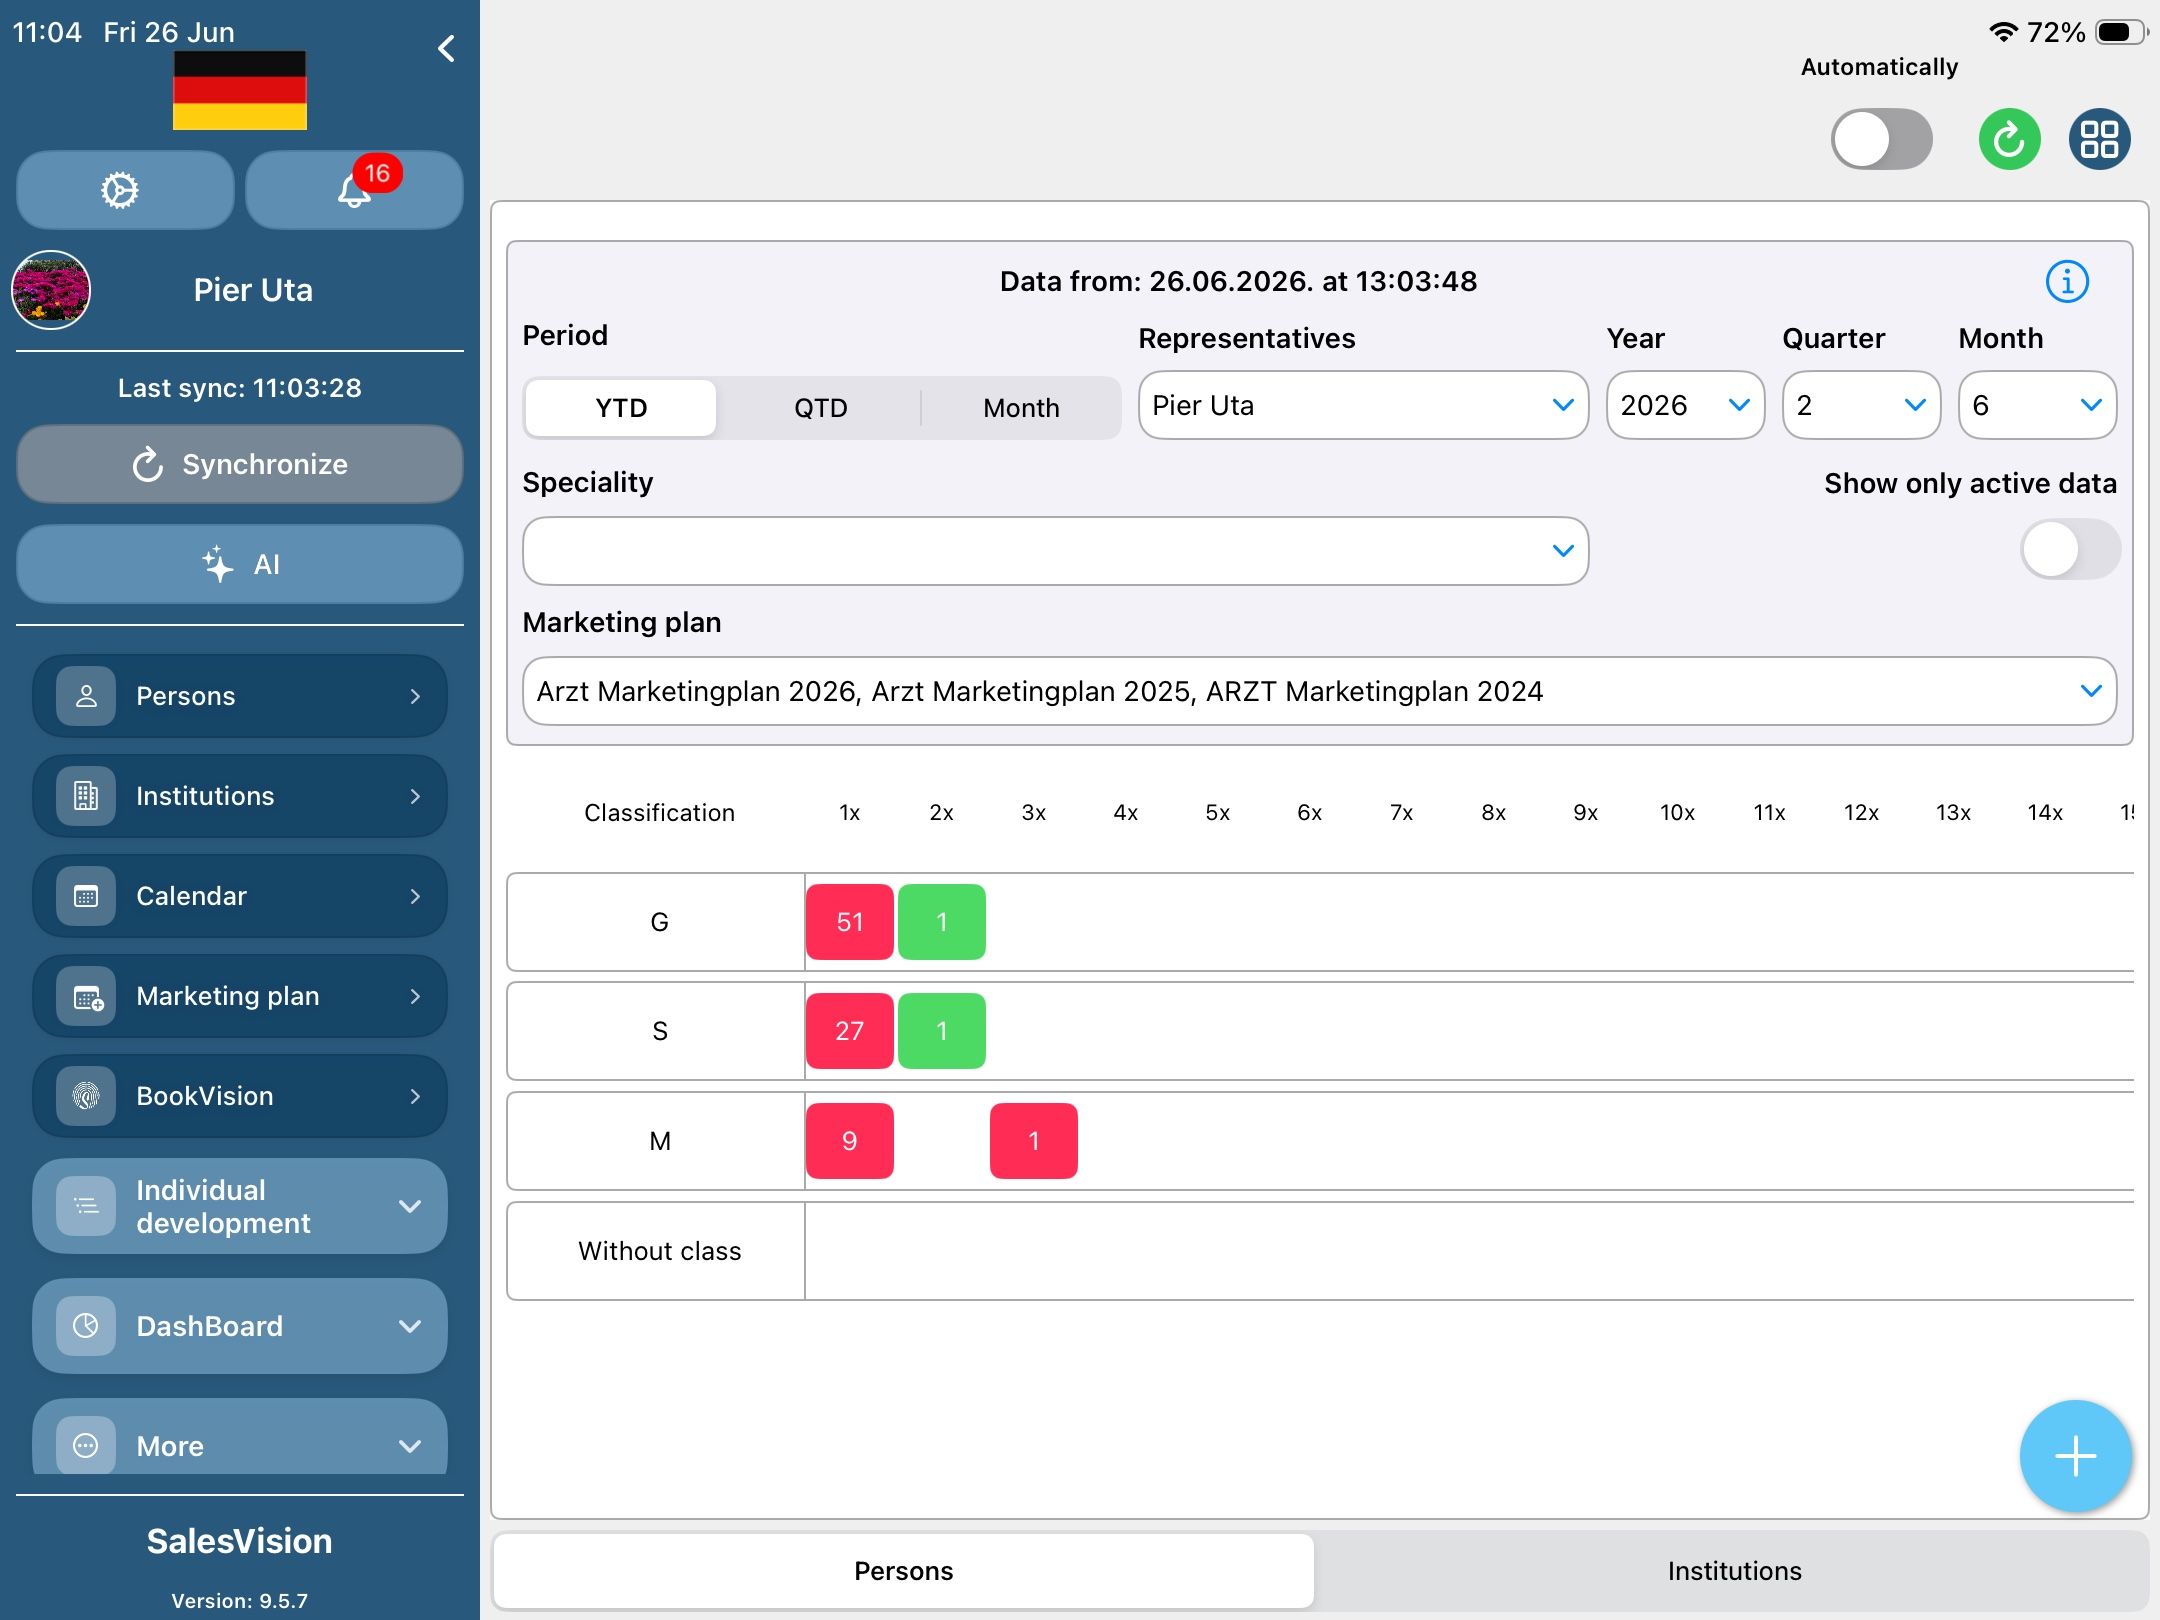
Task: Select the Without class row label
Action: [659, 1251]
